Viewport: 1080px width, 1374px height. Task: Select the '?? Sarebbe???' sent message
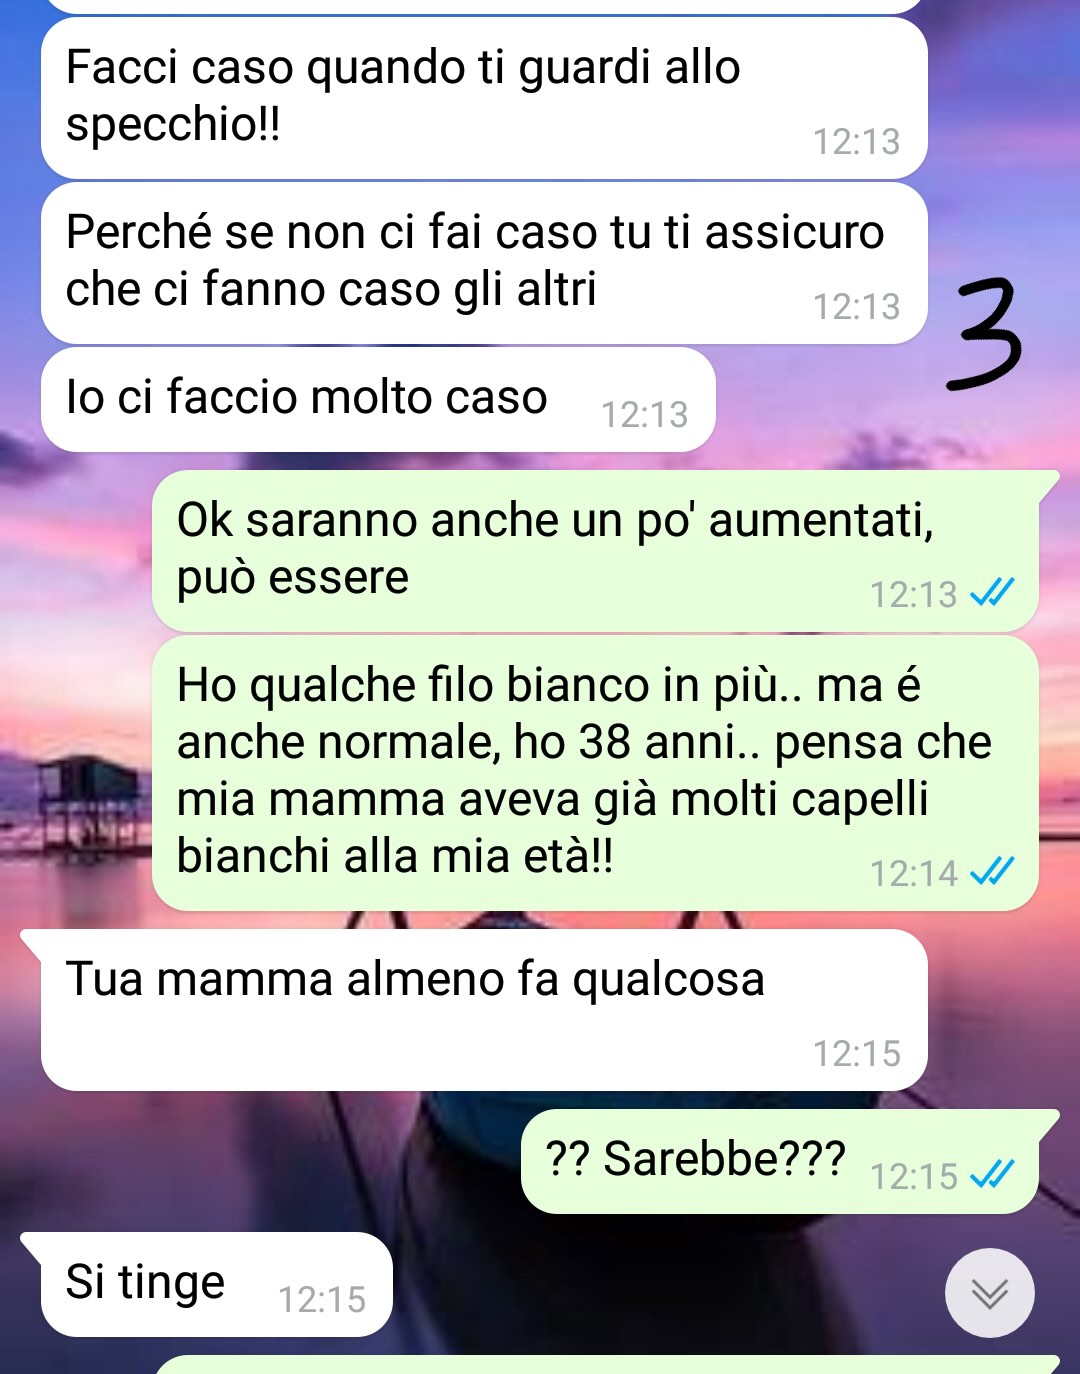pyautogui.click(x=780, y=1161)
